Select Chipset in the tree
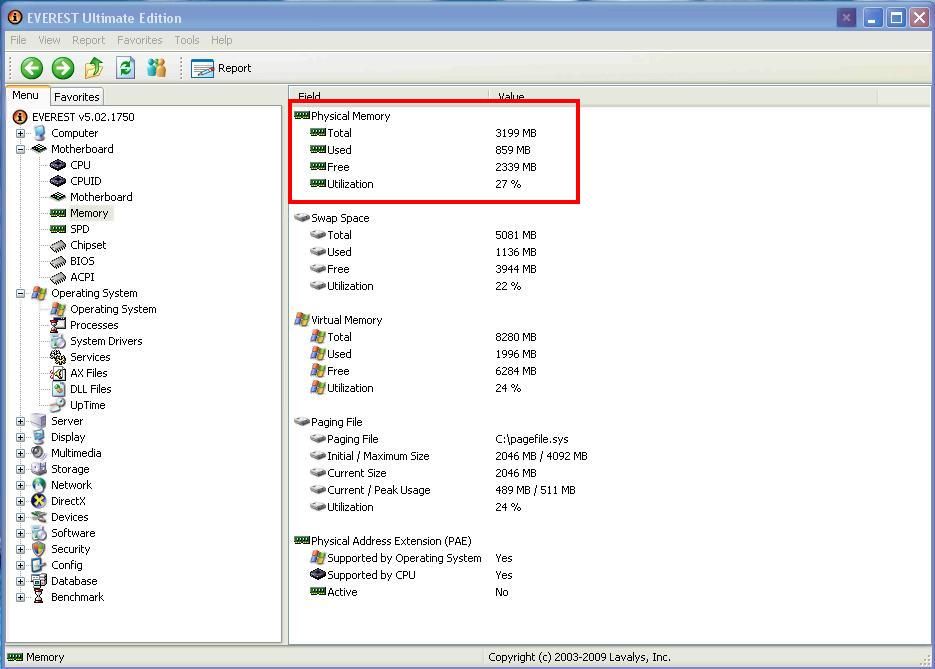The image size is (935, 669). coord(88,245)
